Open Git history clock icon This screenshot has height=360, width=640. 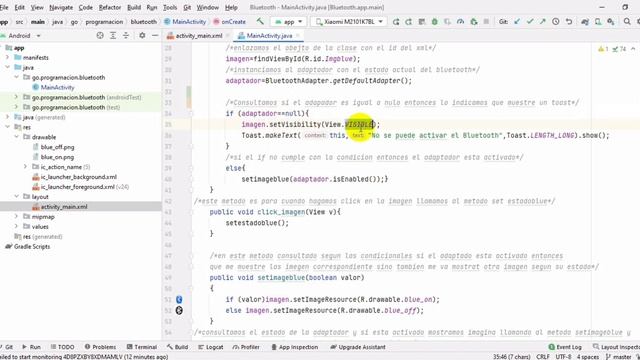click(556, 22)
